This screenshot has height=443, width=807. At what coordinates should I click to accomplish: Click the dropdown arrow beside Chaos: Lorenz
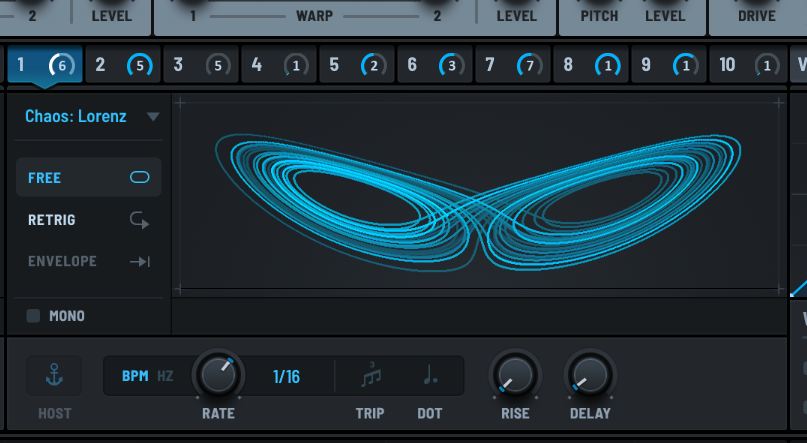click(x=153, y=117)
